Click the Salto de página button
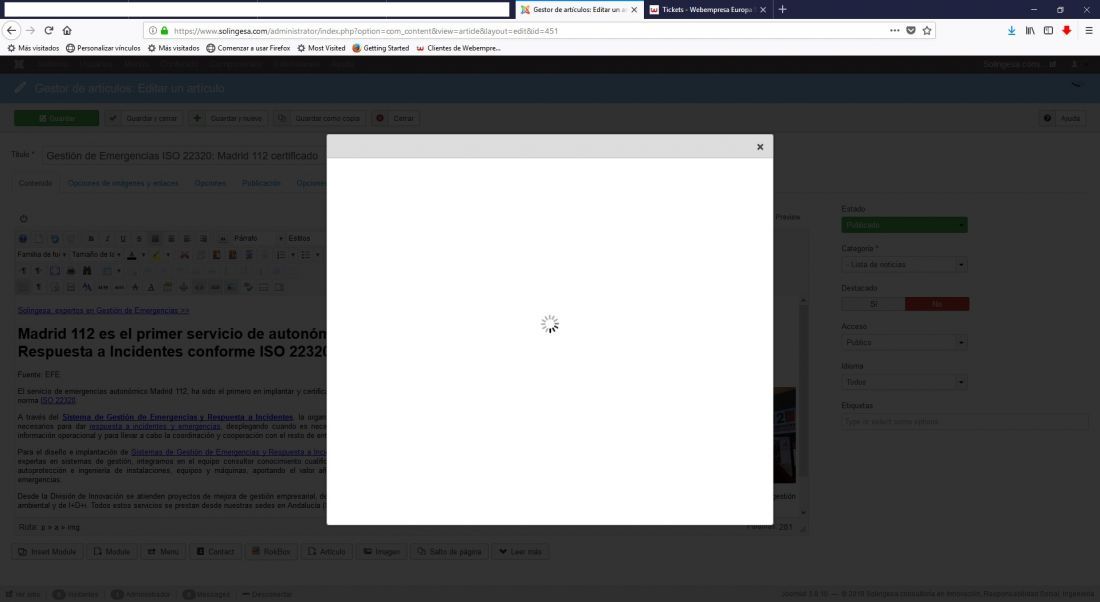 click(449, 552)
